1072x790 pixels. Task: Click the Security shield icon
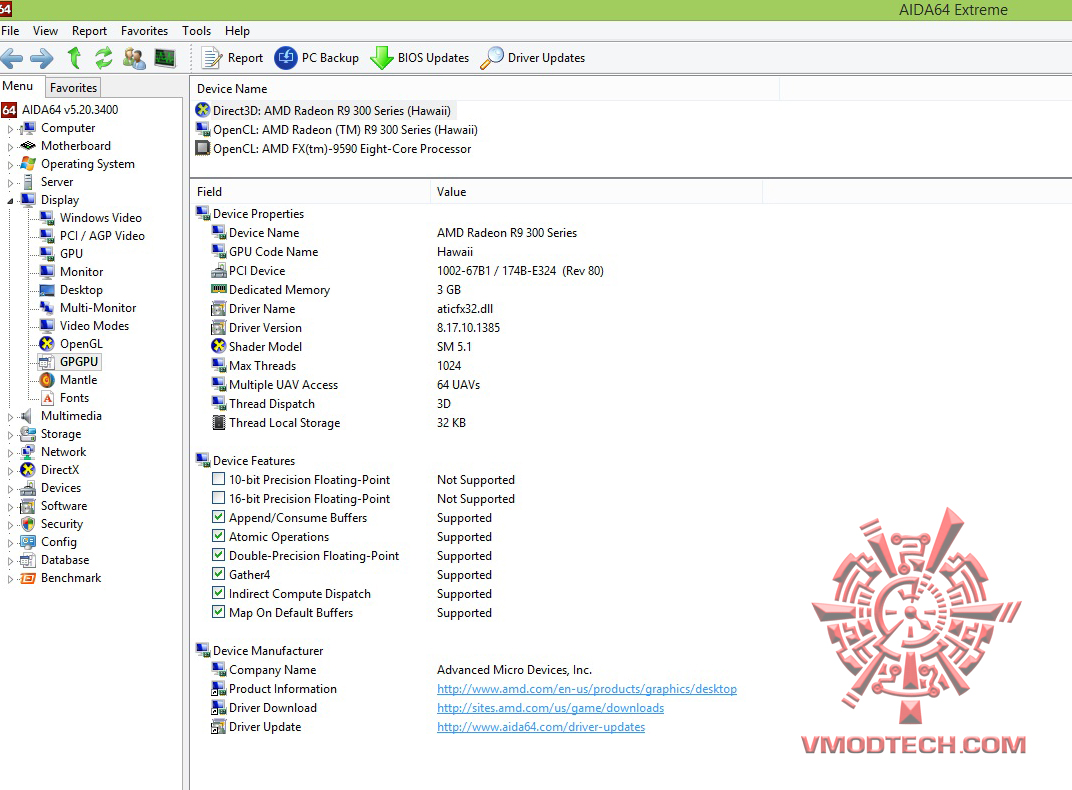(27, 524)
